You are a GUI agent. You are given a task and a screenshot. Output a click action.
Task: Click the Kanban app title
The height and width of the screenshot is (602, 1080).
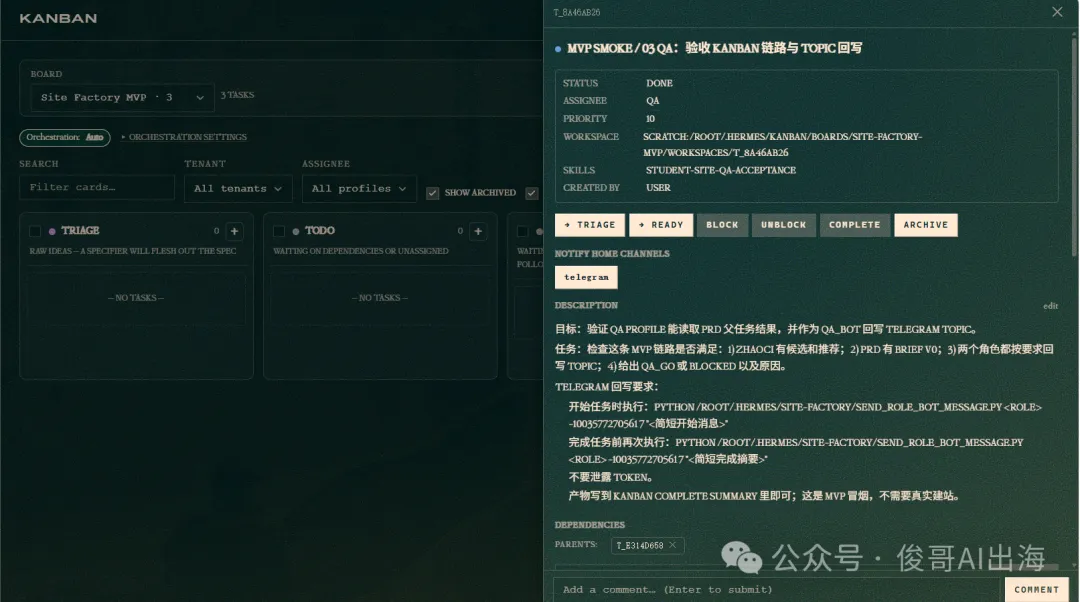59,19
